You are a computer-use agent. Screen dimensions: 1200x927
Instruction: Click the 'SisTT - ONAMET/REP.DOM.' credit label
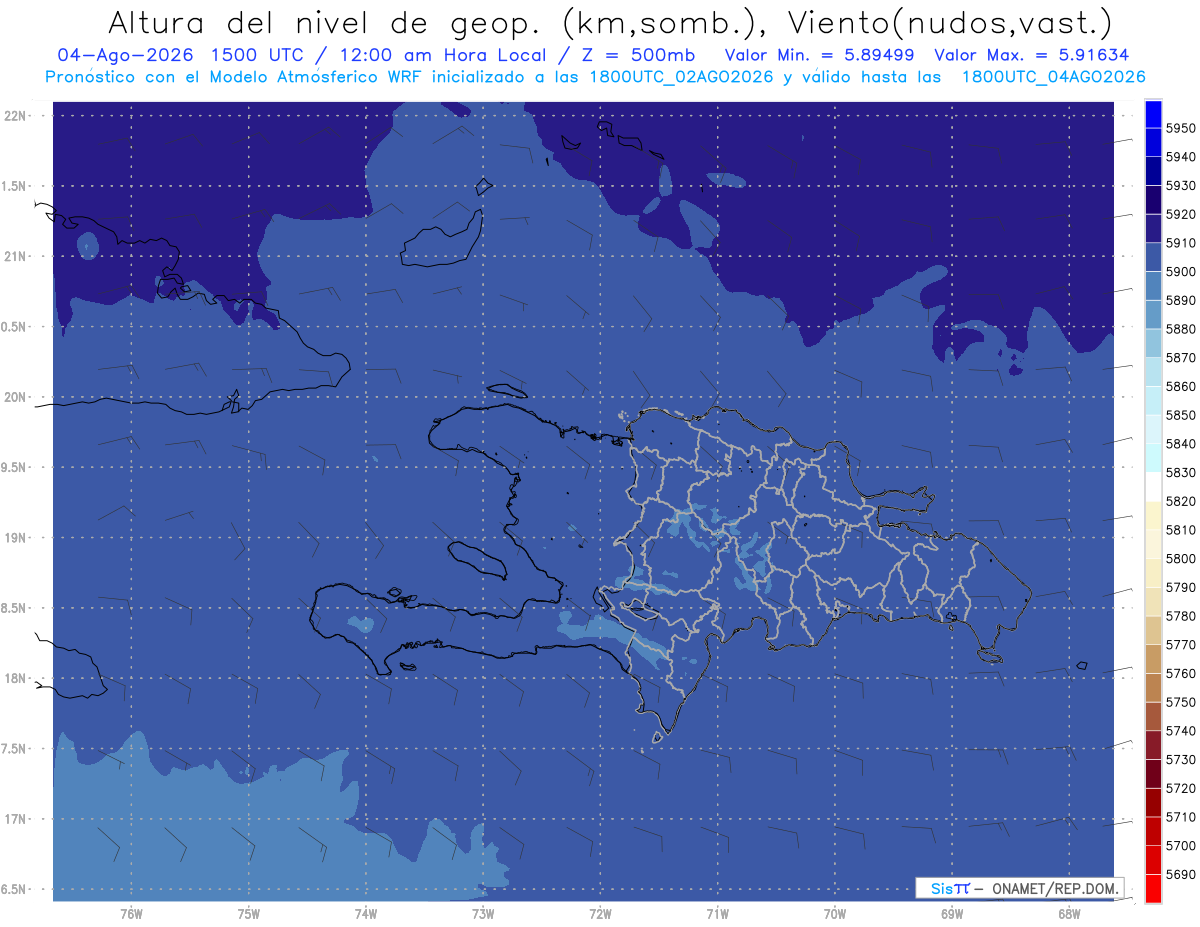coord(1019,888)
